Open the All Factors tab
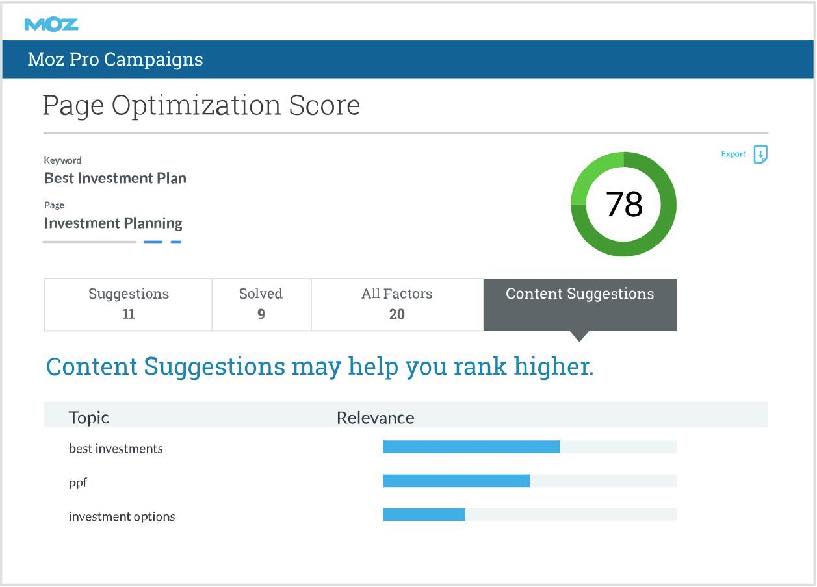Screen dimensions: 817x587 coord(396,303)
